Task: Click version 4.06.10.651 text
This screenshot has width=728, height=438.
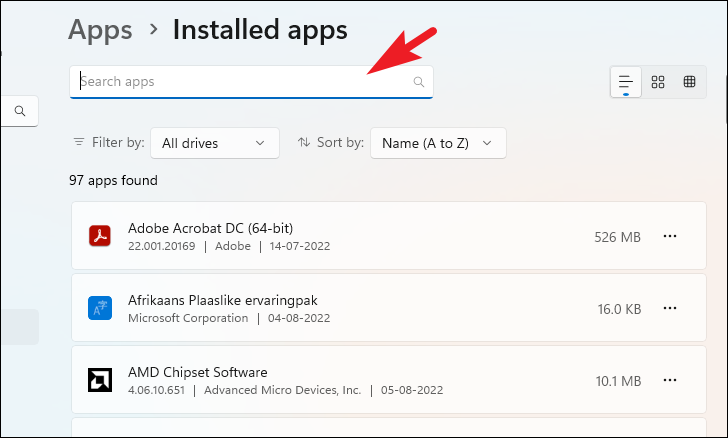Action: [x=156, y=390]
